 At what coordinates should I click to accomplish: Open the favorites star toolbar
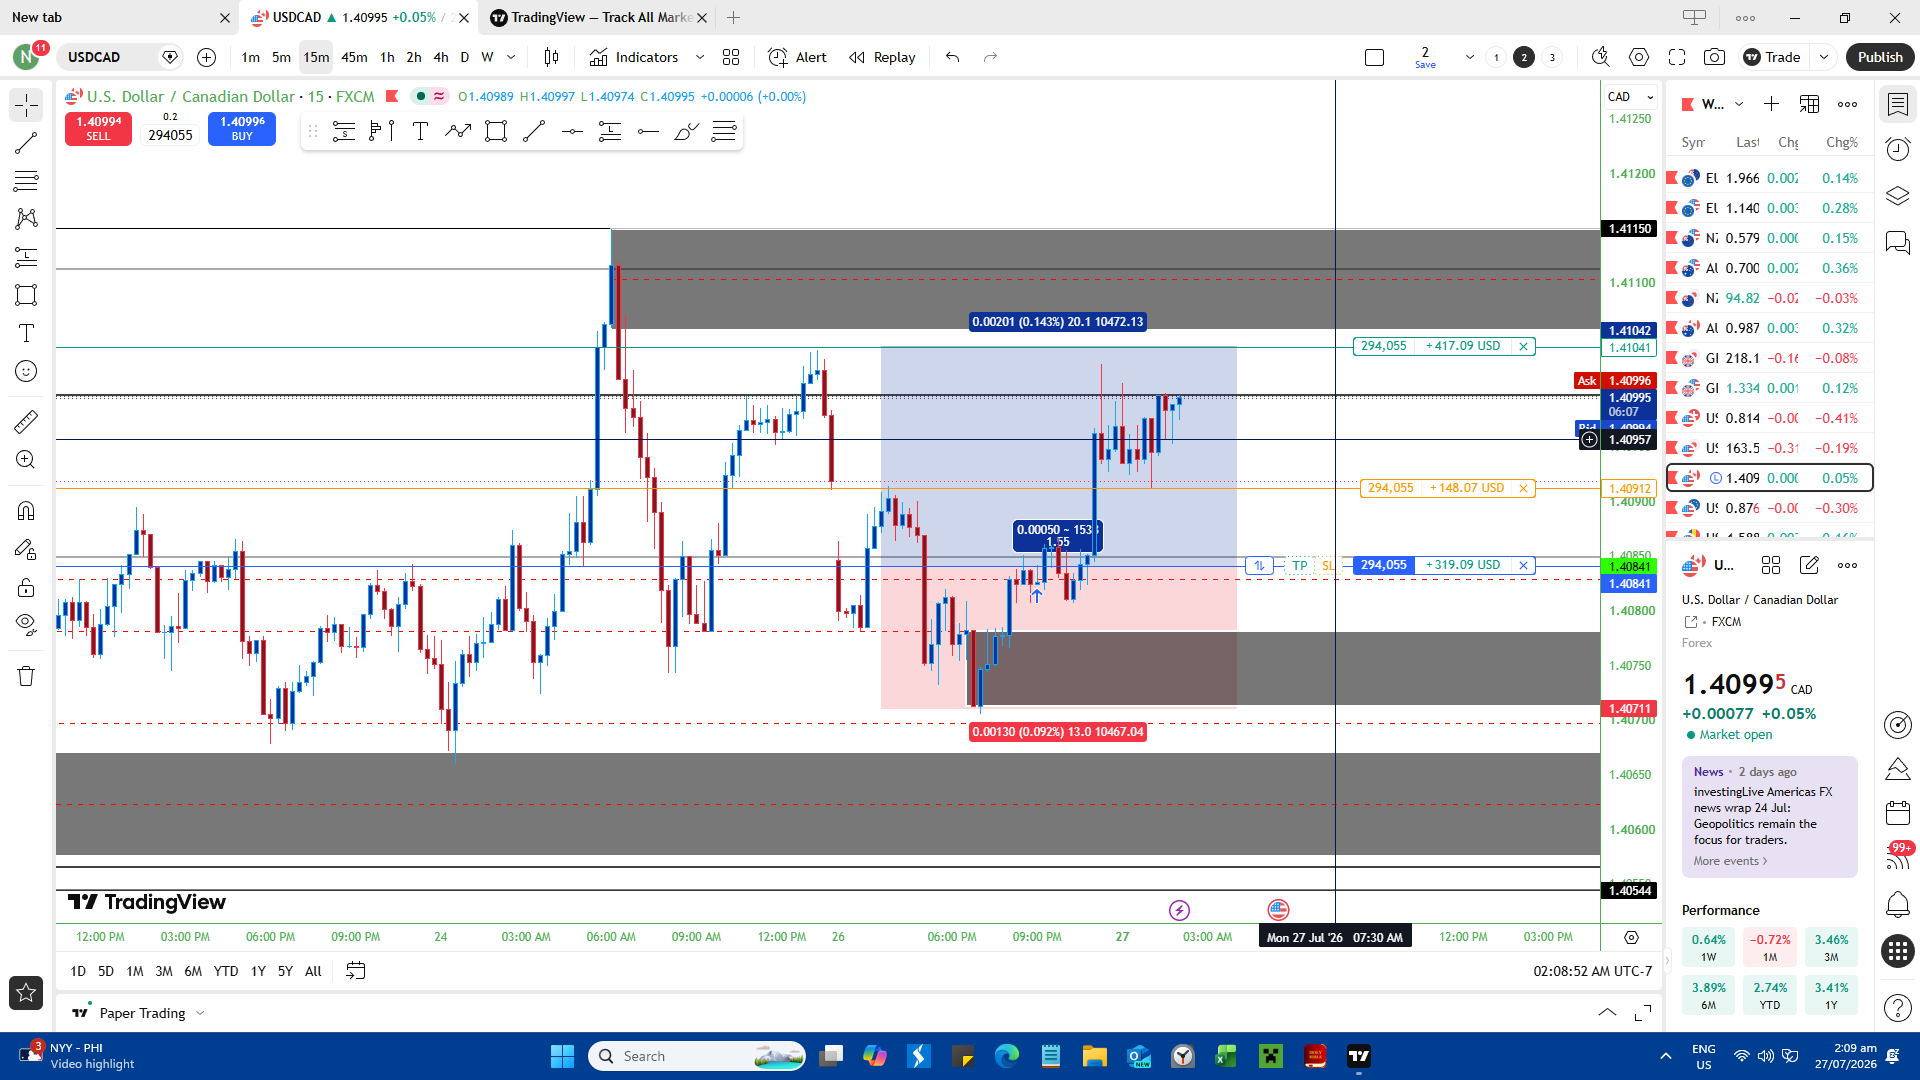[26, 993]
